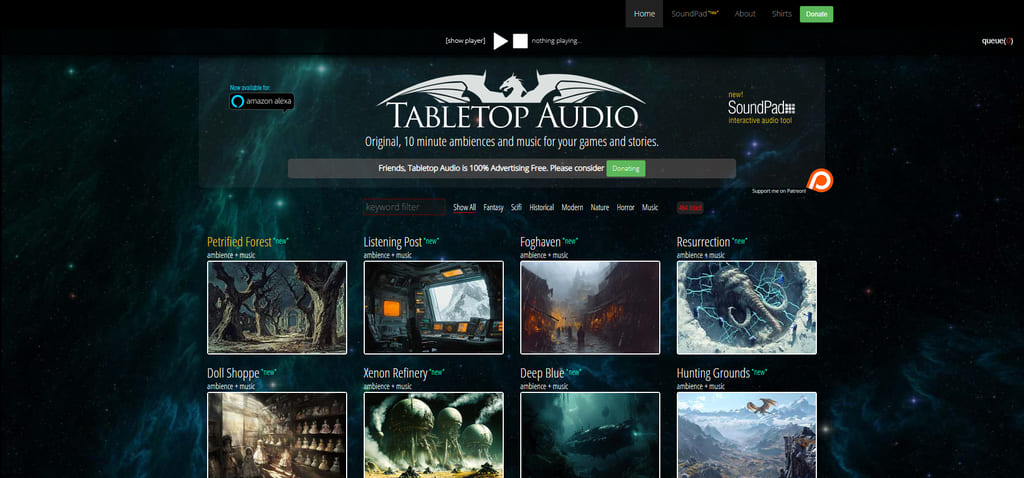
Task: Open the Patreon support icon
Action: pos(820,180)
